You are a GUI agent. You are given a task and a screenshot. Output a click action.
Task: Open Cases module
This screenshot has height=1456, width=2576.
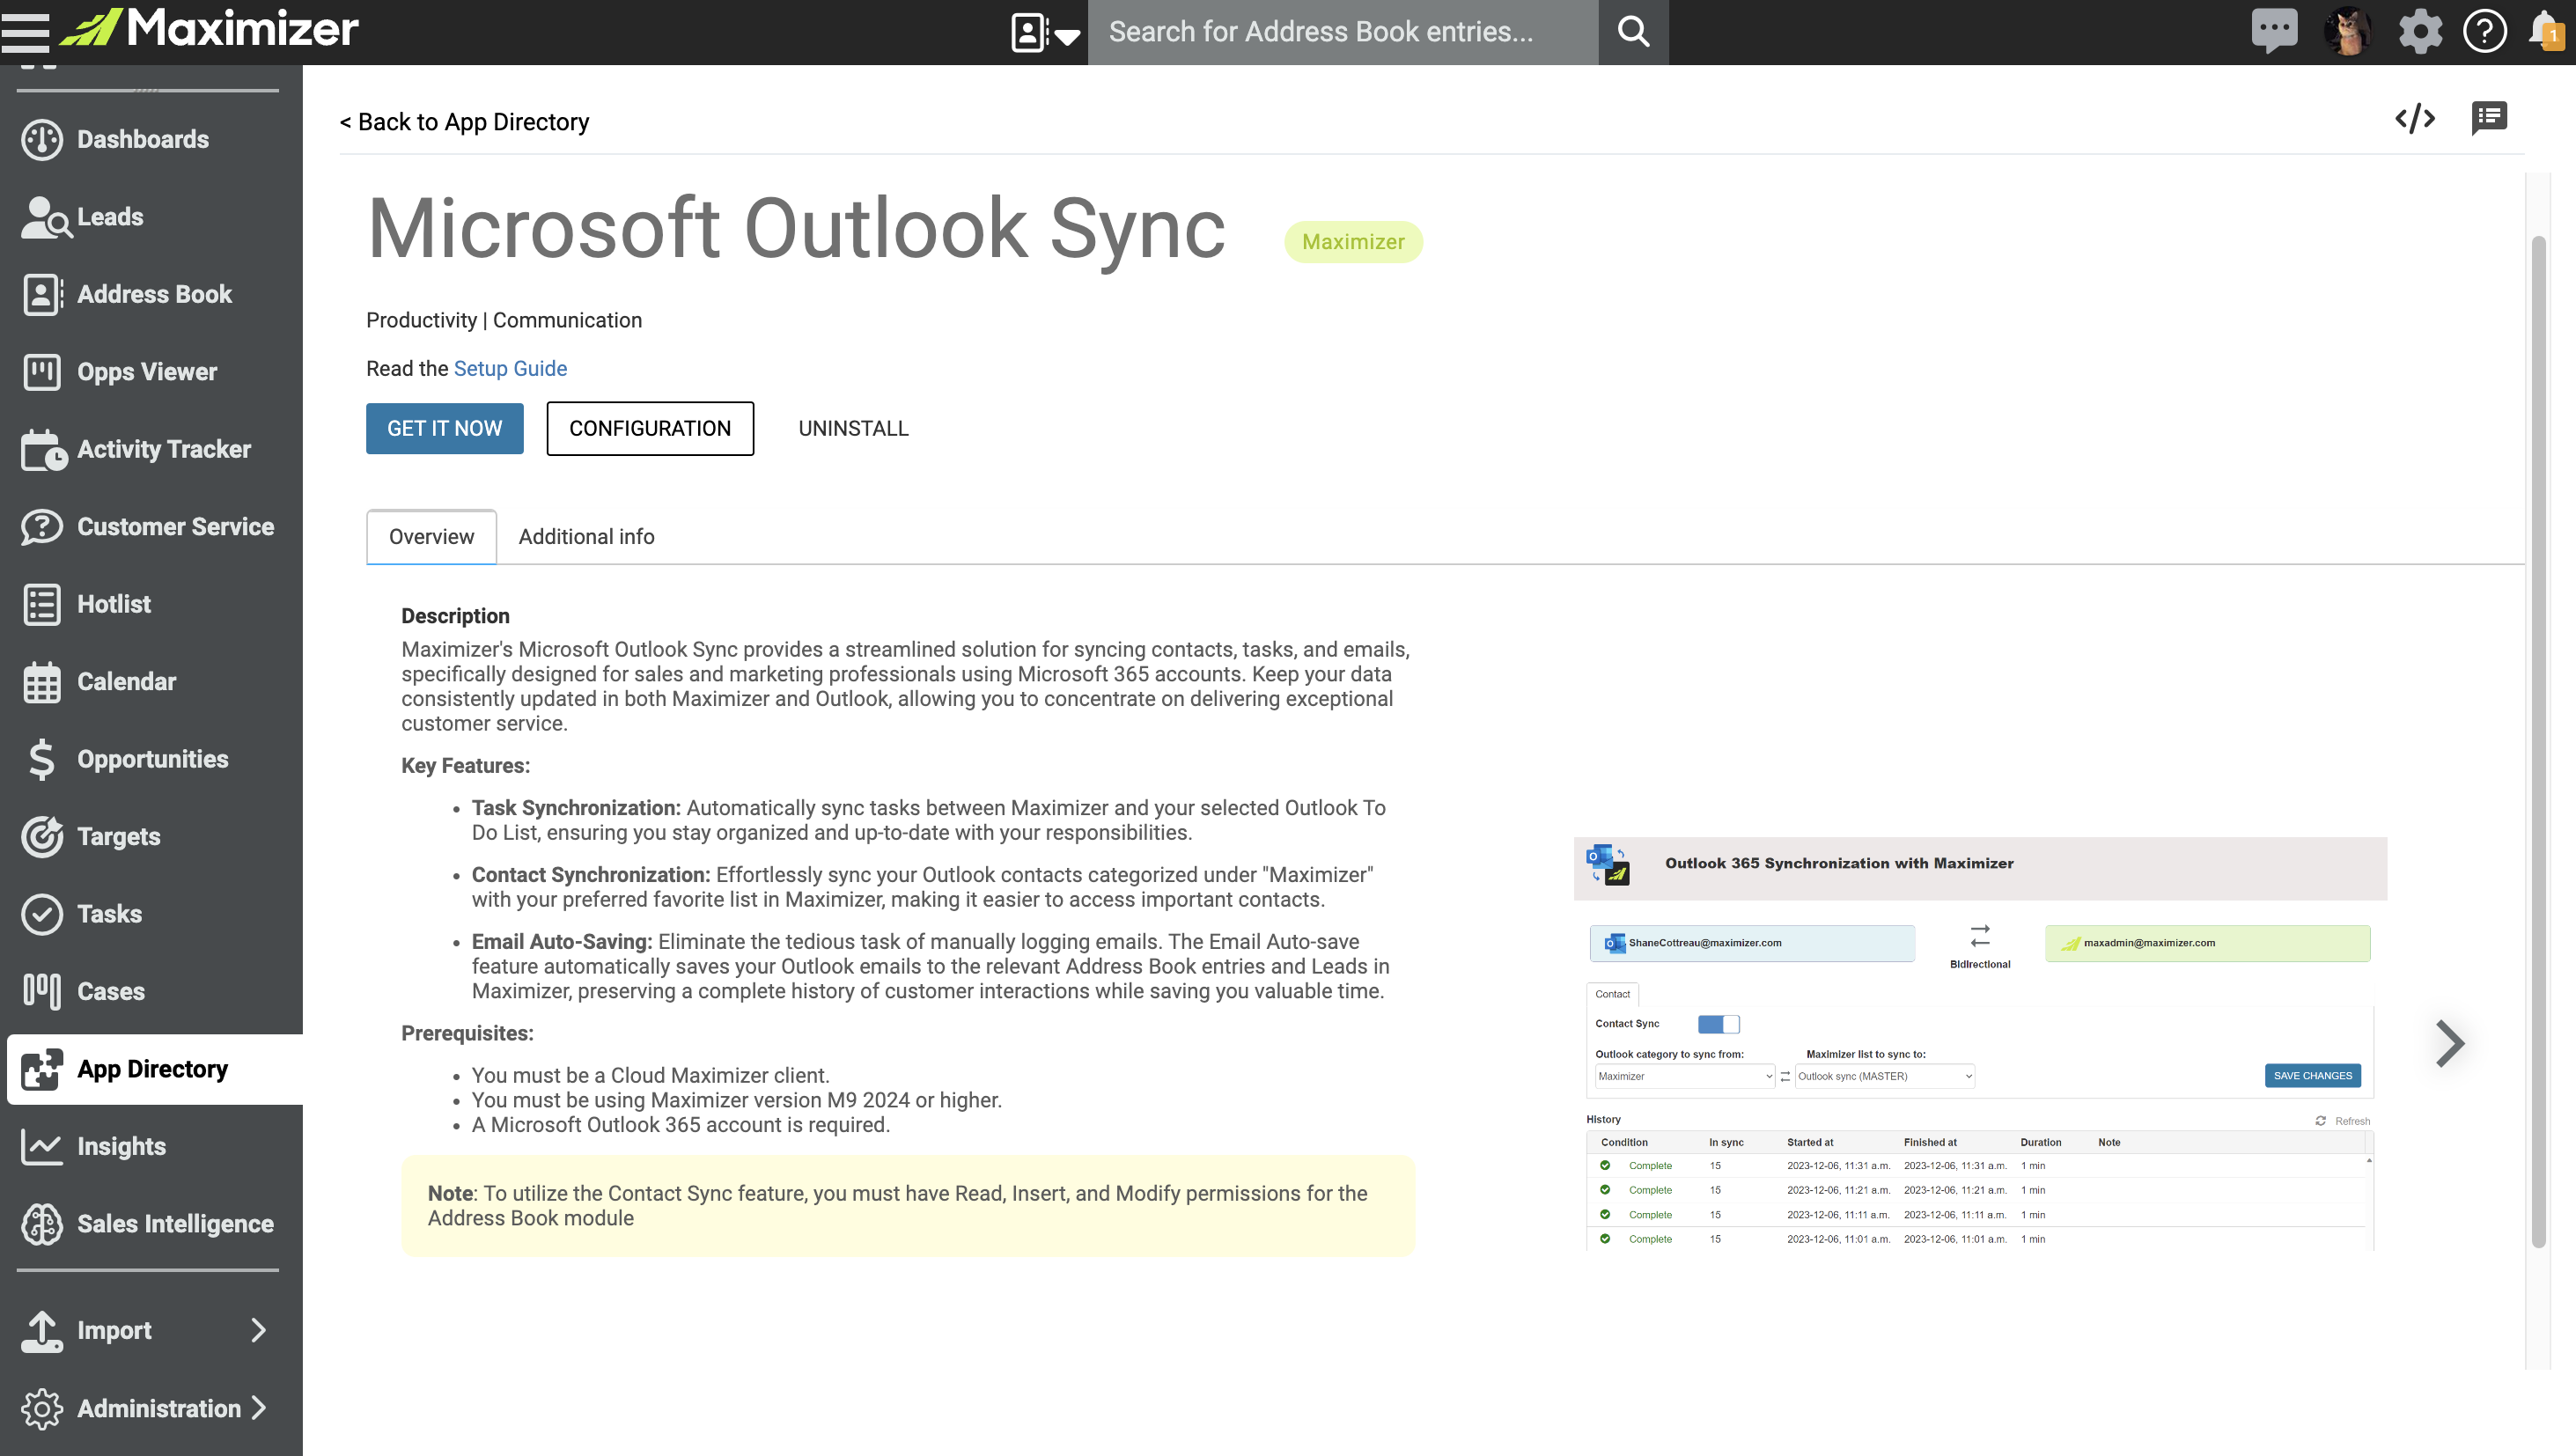[151, 992]
